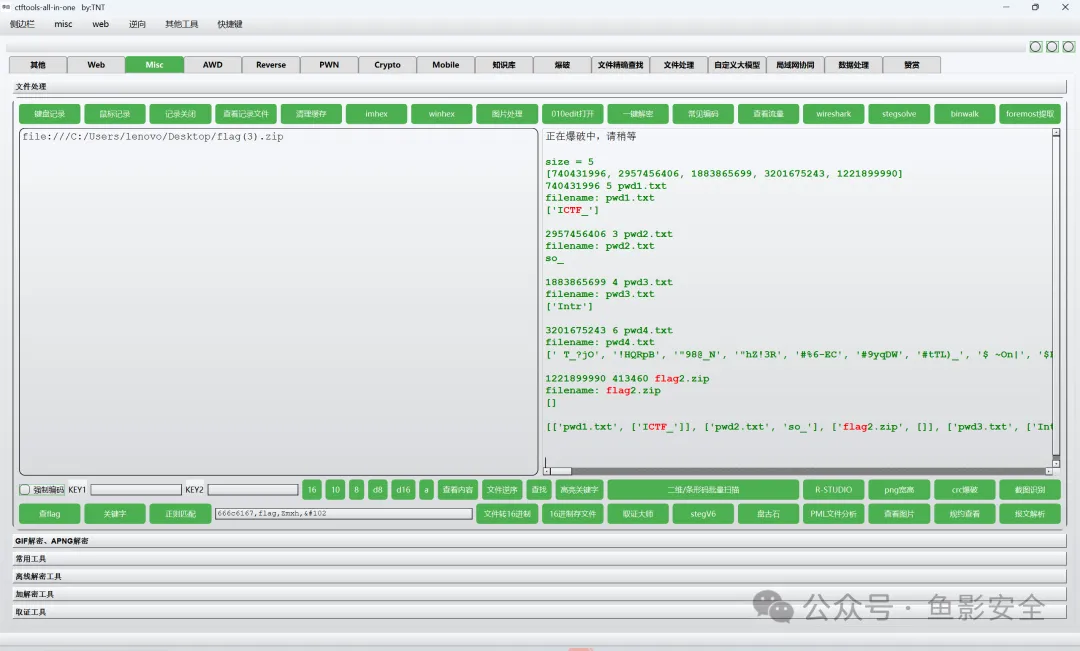Open the 局域网协同 tab
The width and height of the screenshot is (1080, 651).
click(795, 65)
